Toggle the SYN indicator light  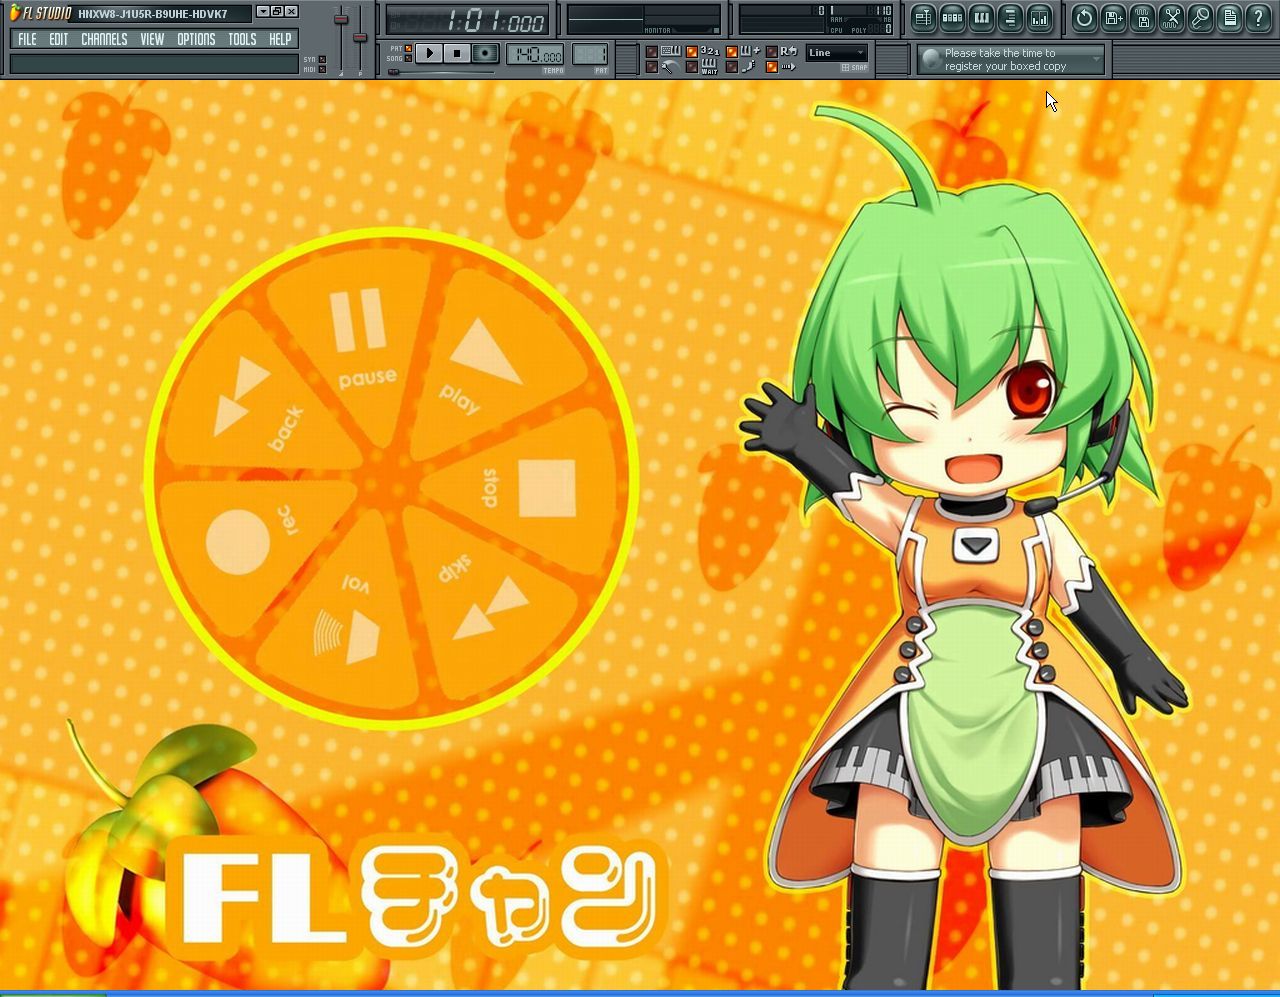click(x=322, y=59)
